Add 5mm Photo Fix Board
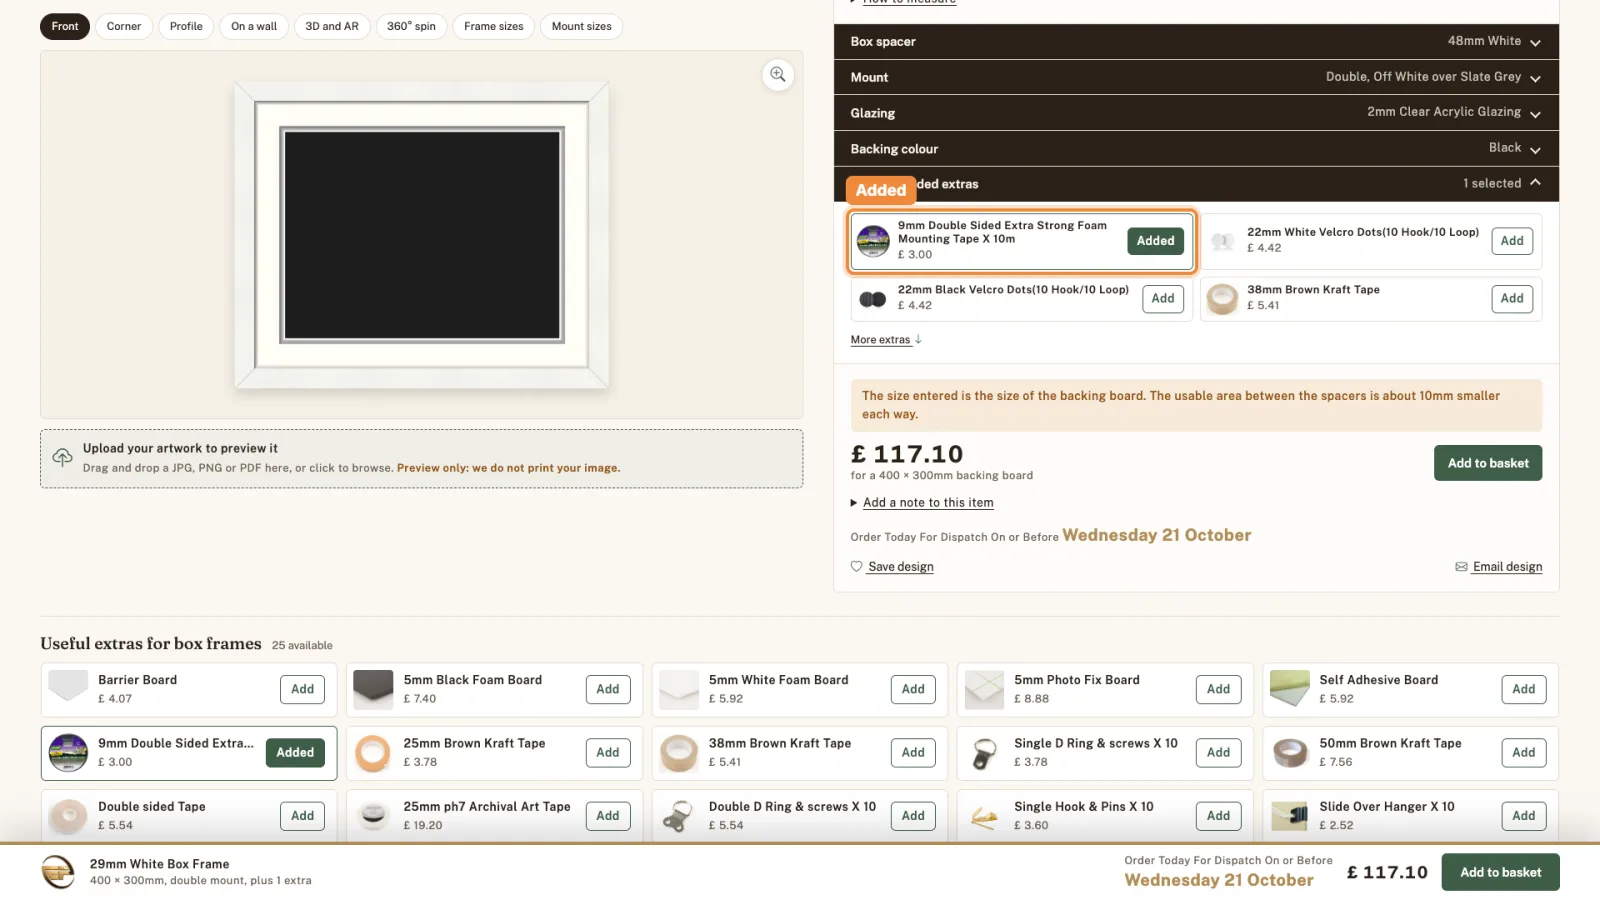The image size is (1600, 900). (x=1218, y=689)
